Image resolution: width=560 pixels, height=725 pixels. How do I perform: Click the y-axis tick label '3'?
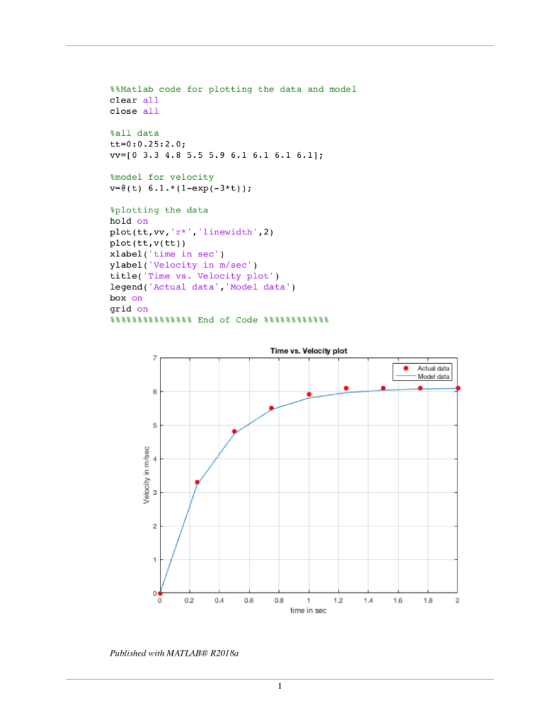pos(155,492)
